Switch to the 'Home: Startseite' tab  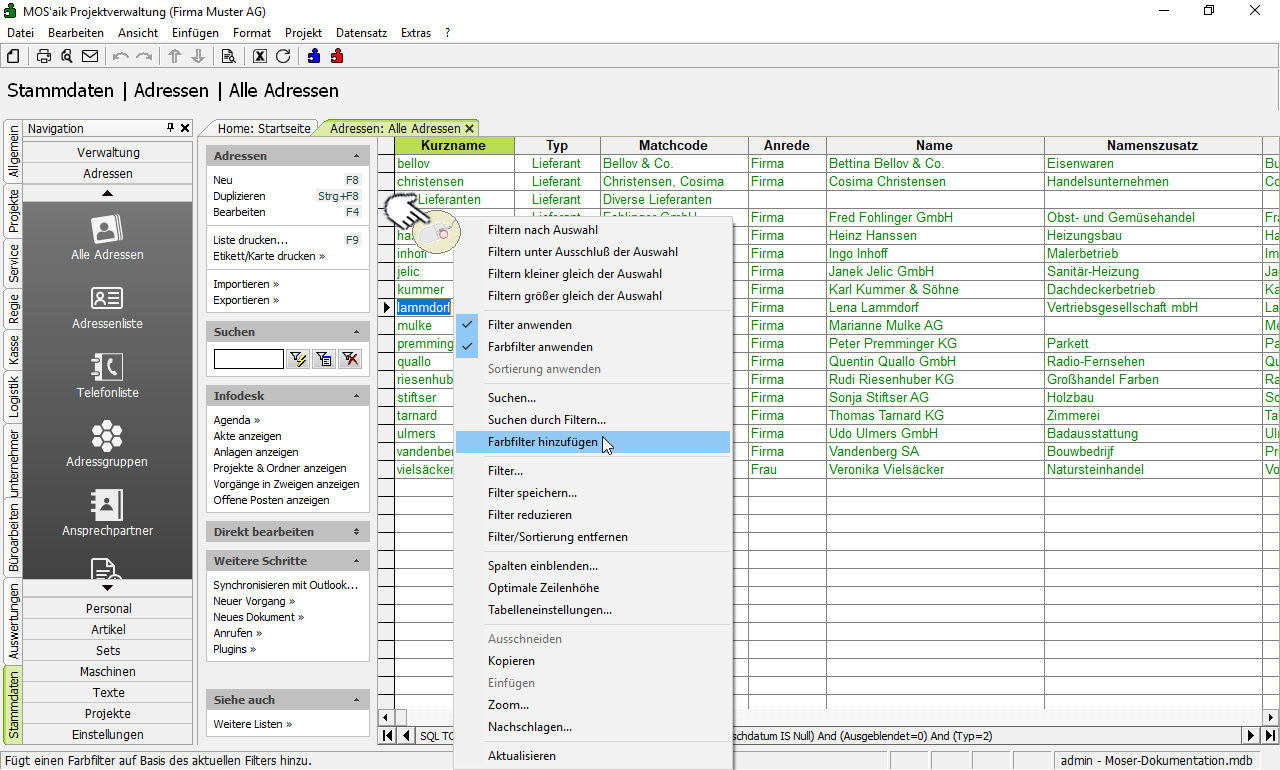tap(264, 129)
